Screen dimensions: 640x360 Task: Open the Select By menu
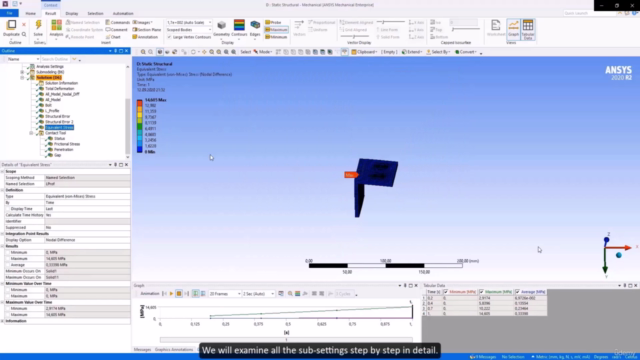[438, 52]
